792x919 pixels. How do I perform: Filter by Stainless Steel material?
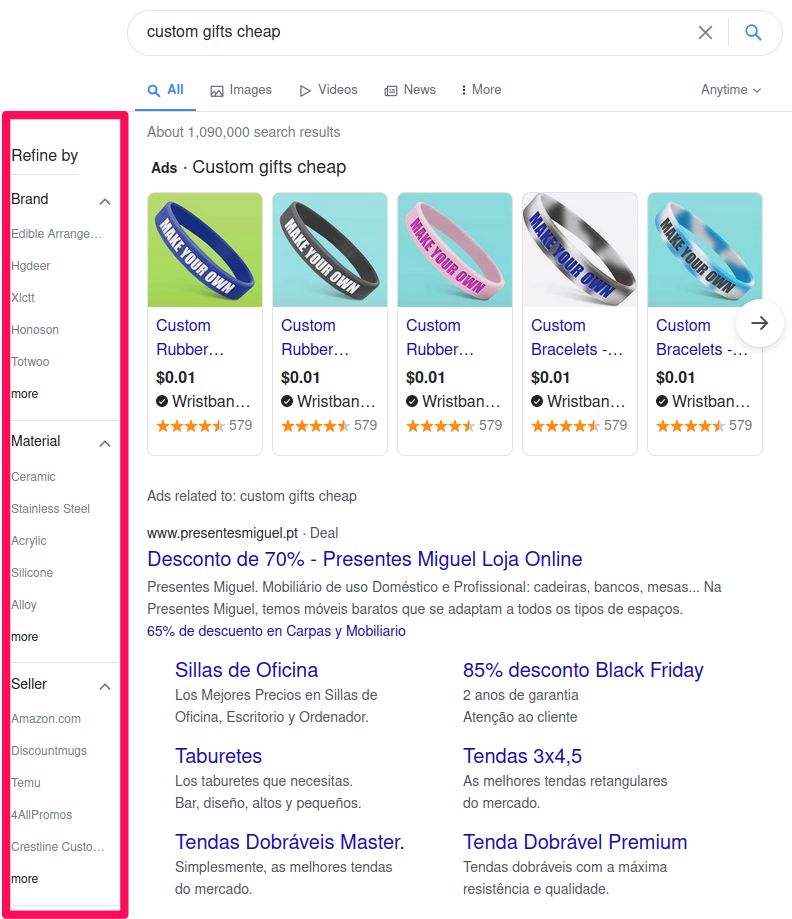(x=50, y=509)
